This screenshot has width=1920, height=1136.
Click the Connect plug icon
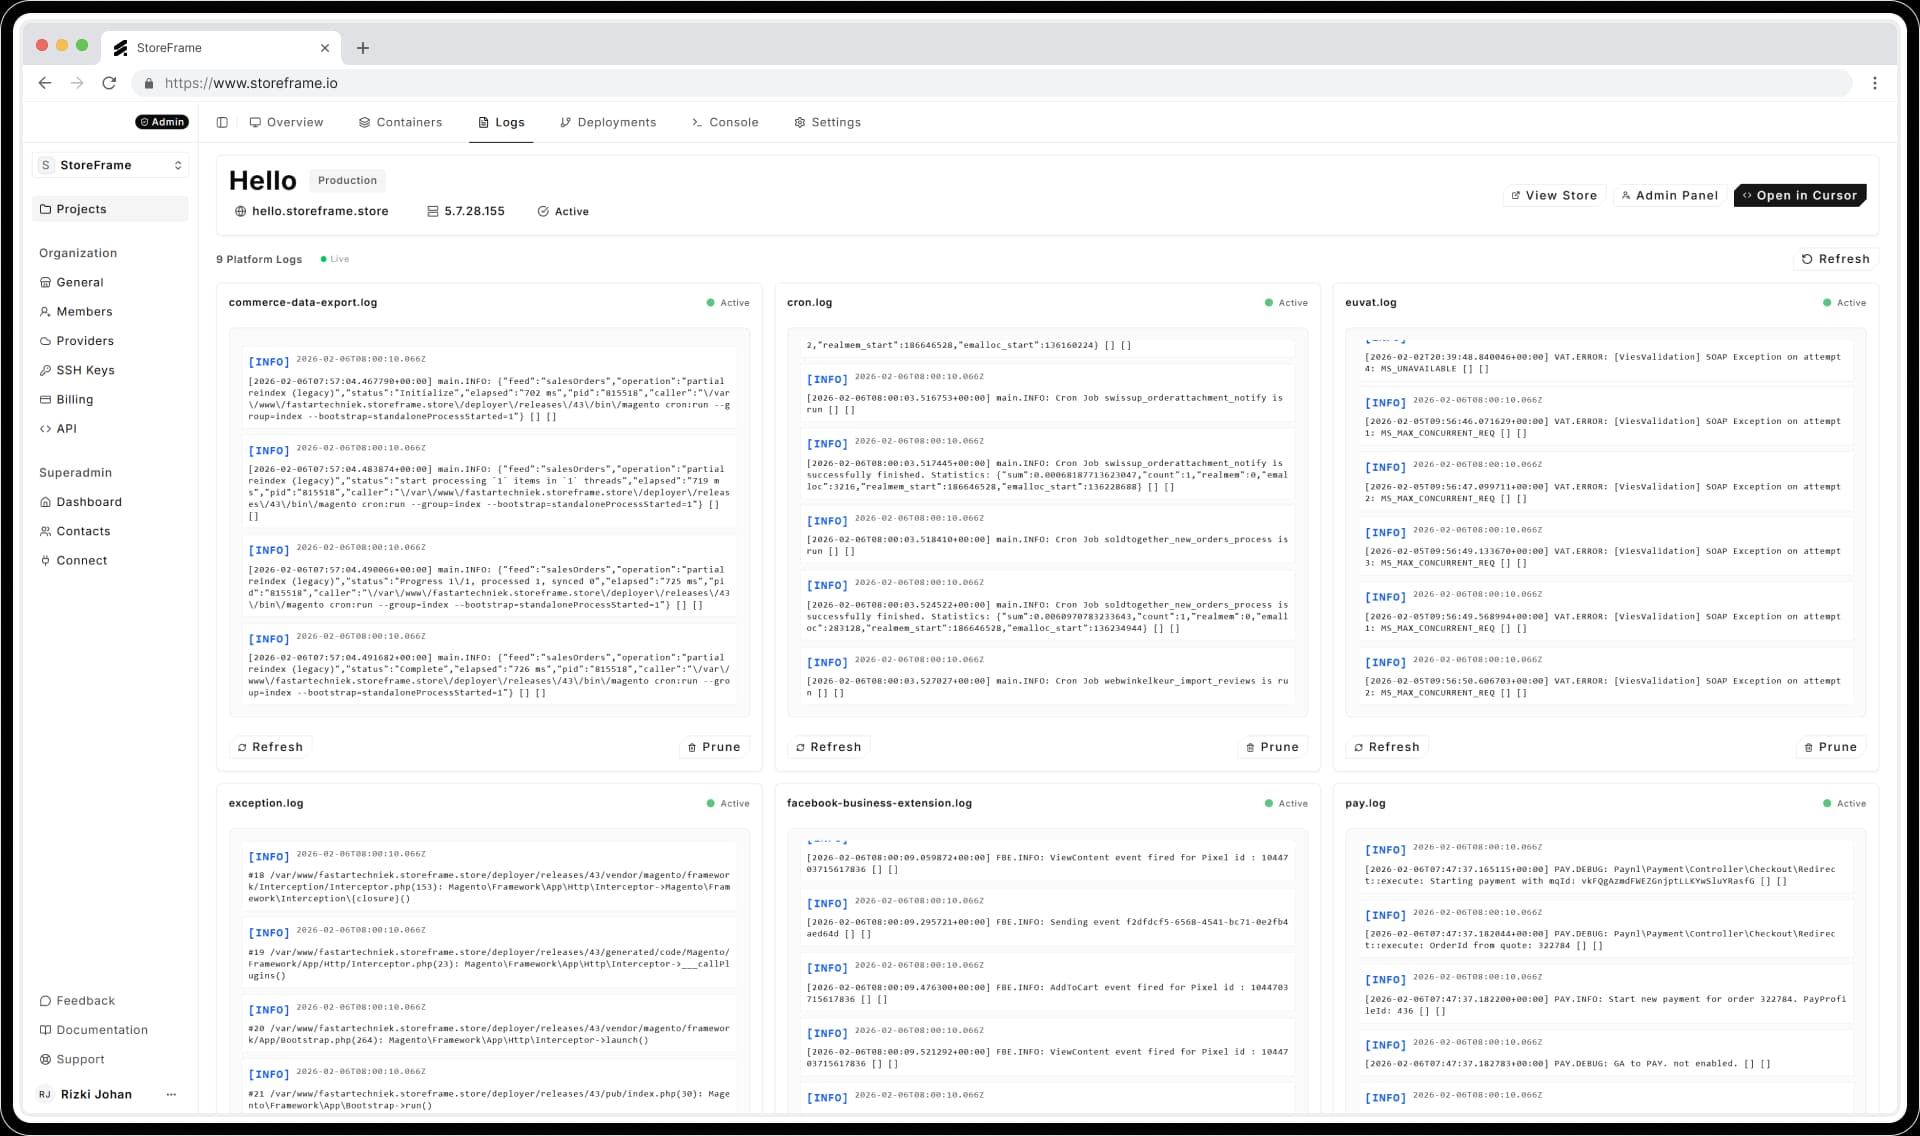pos(45,560)
